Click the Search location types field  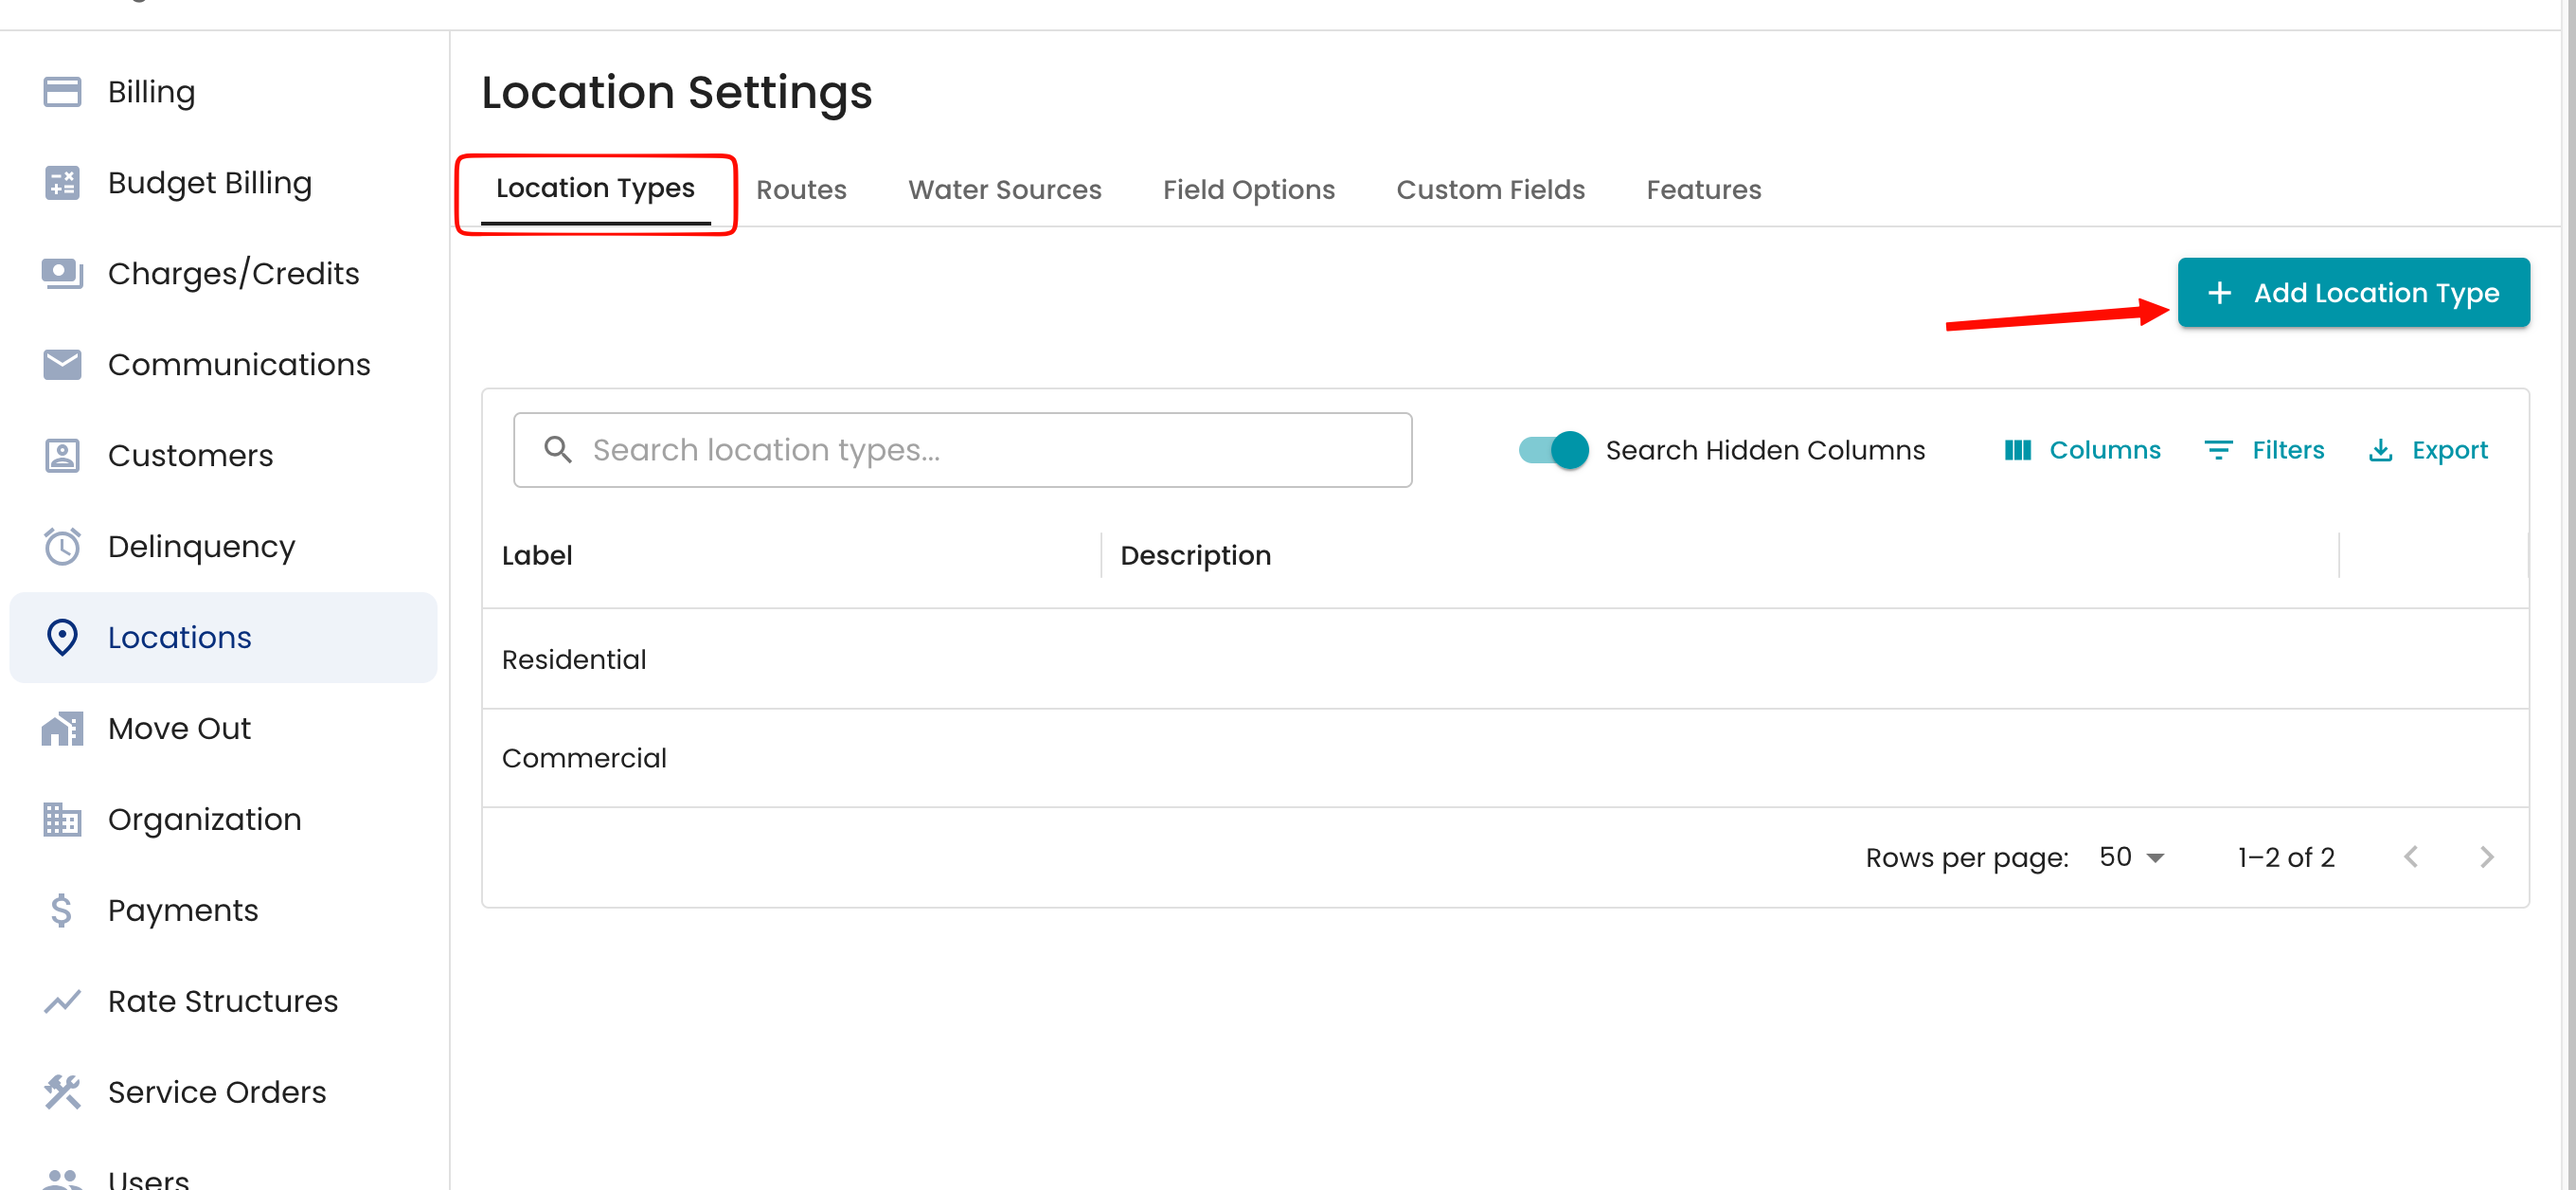tap(962, 450)
